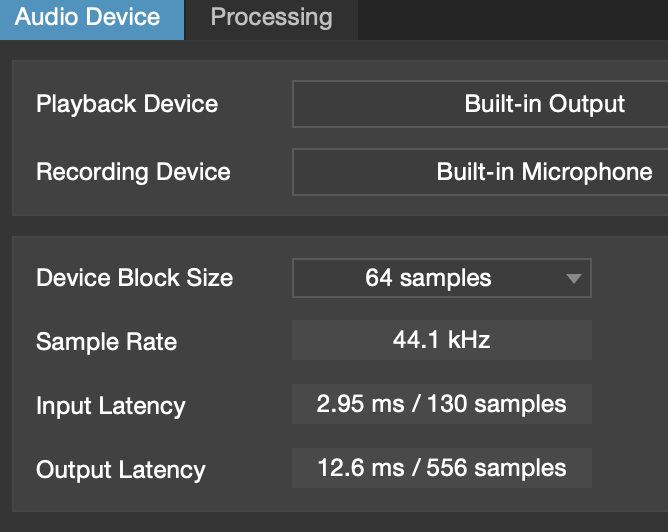This screenshot has height=532, width=668.
Task: Click empty tab bar area beside Processing
Action: (x=513, y=20)
